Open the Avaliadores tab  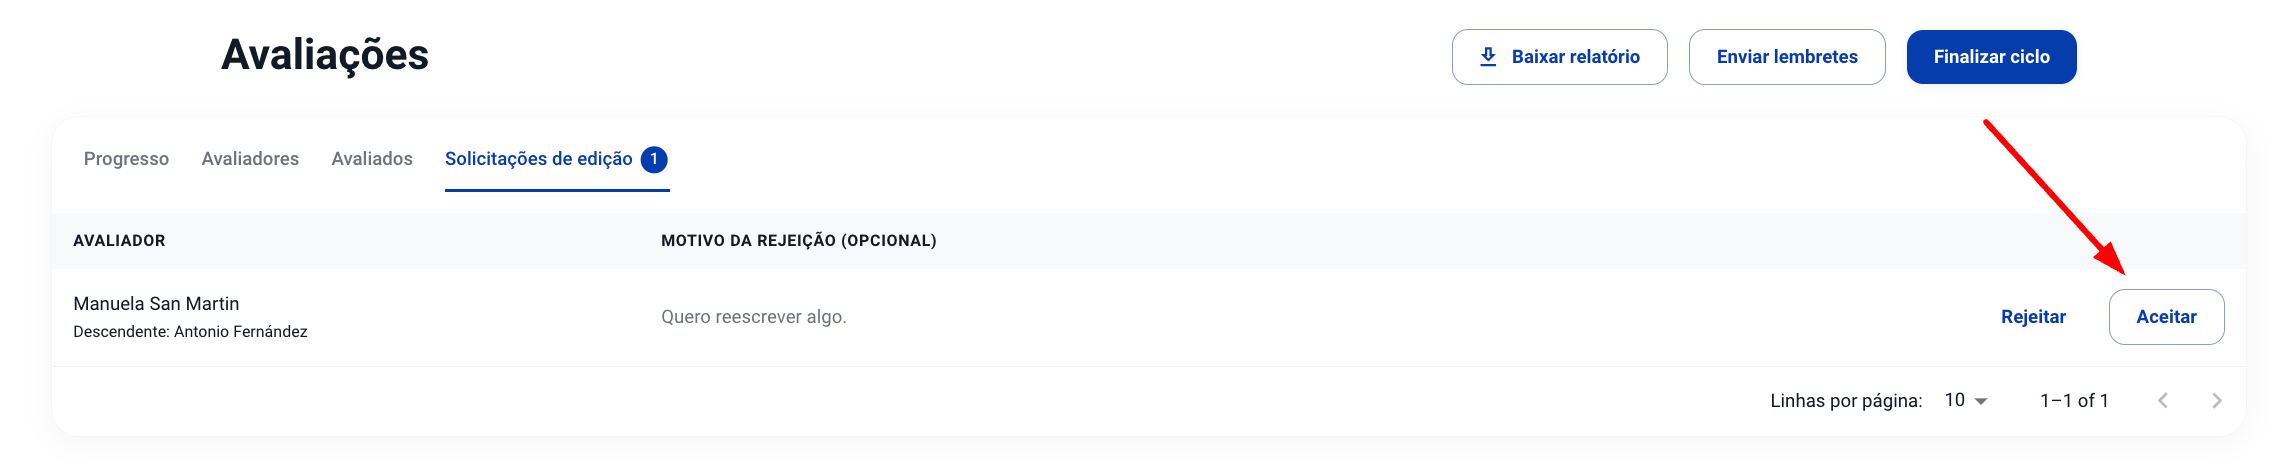click(x=250, y=159)
